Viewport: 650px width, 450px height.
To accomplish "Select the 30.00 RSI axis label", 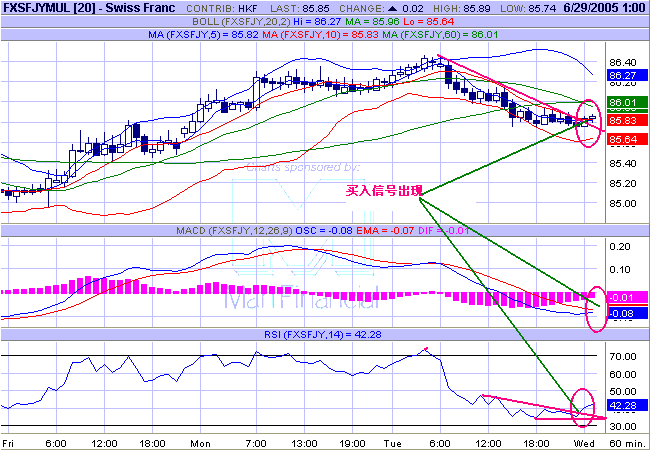I will click(622, 427).
